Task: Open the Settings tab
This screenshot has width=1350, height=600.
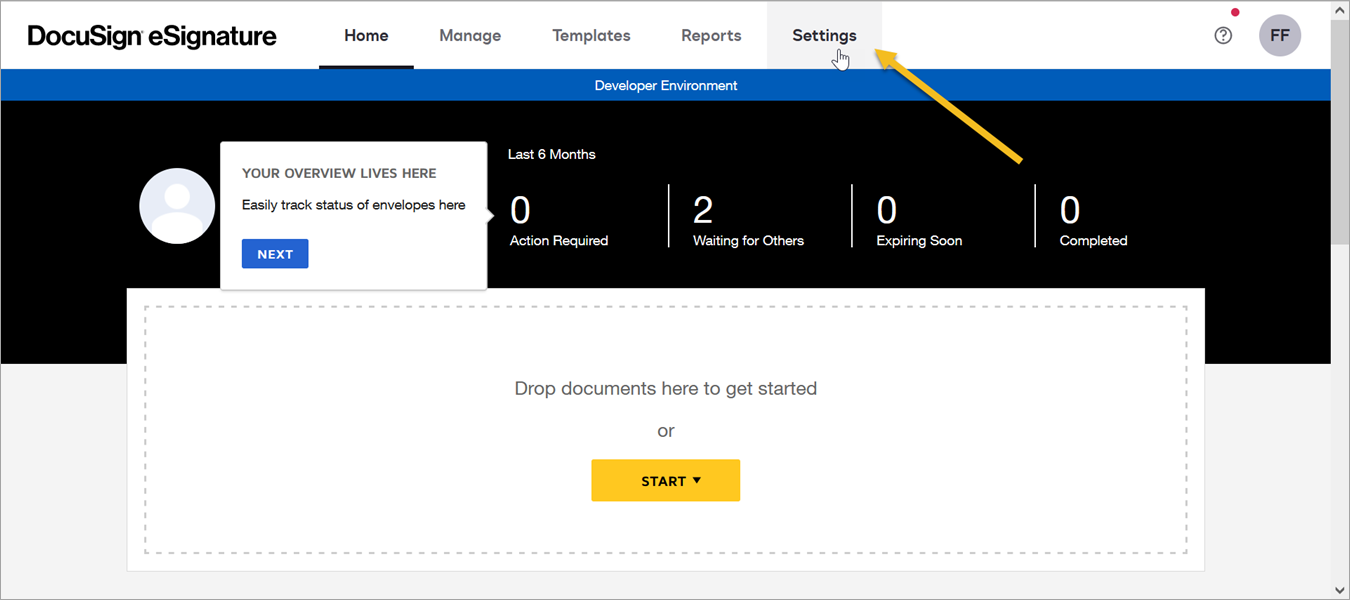Action: click(x=824, y=36)
